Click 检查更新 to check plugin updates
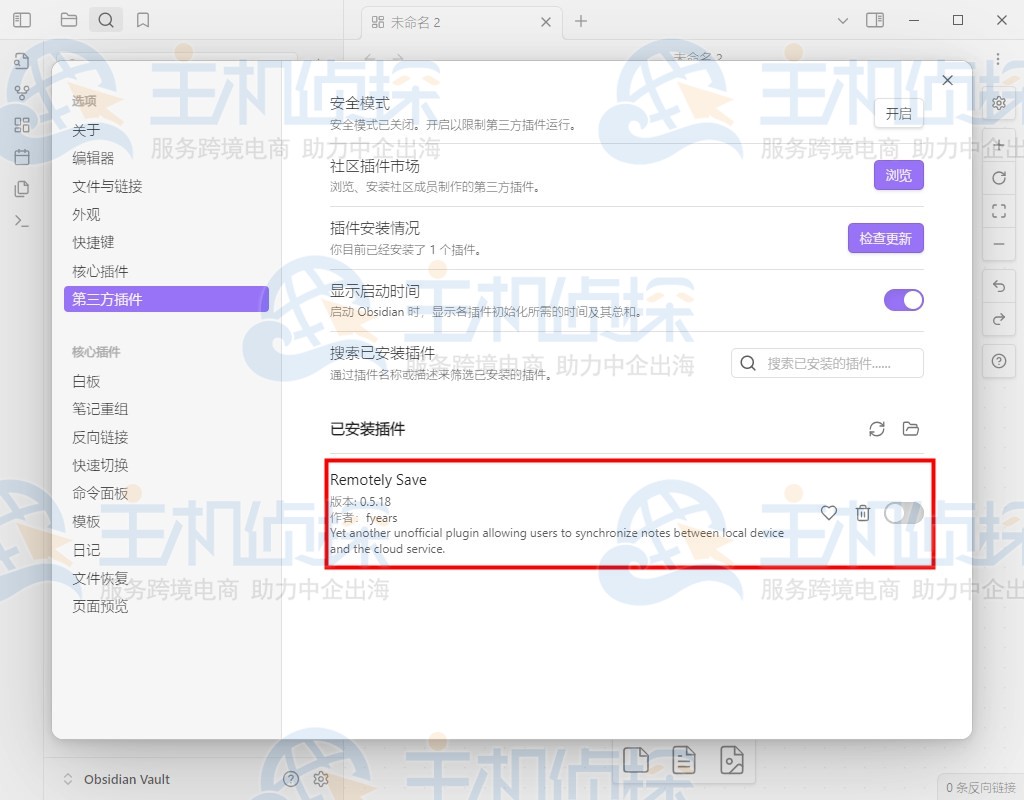 [x=885, y=238]
